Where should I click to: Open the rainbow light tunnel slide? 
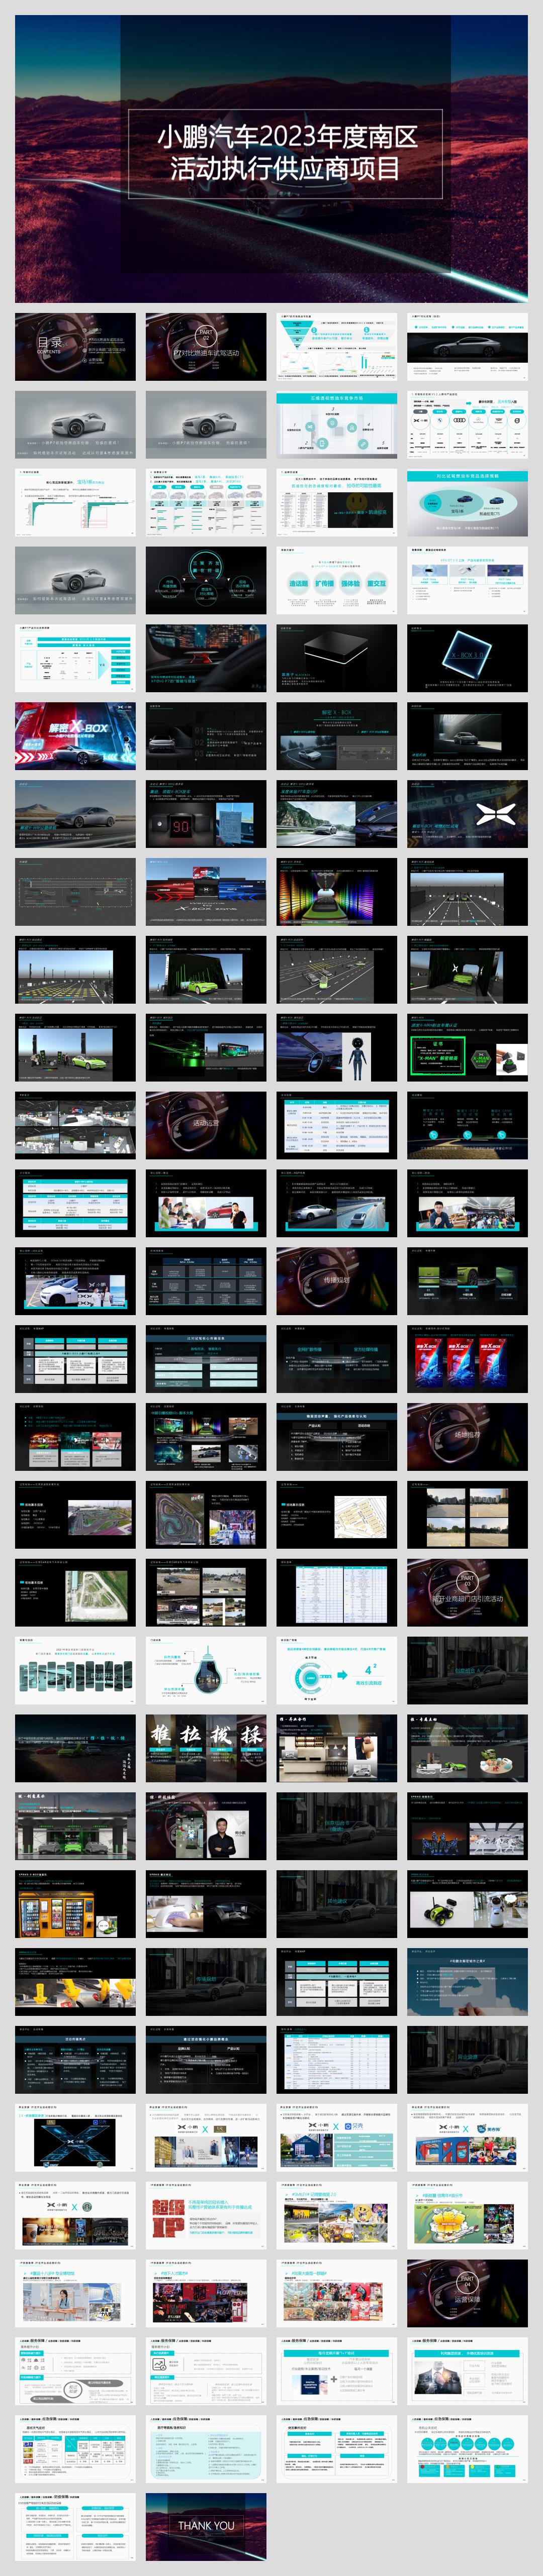coord(336,891)
